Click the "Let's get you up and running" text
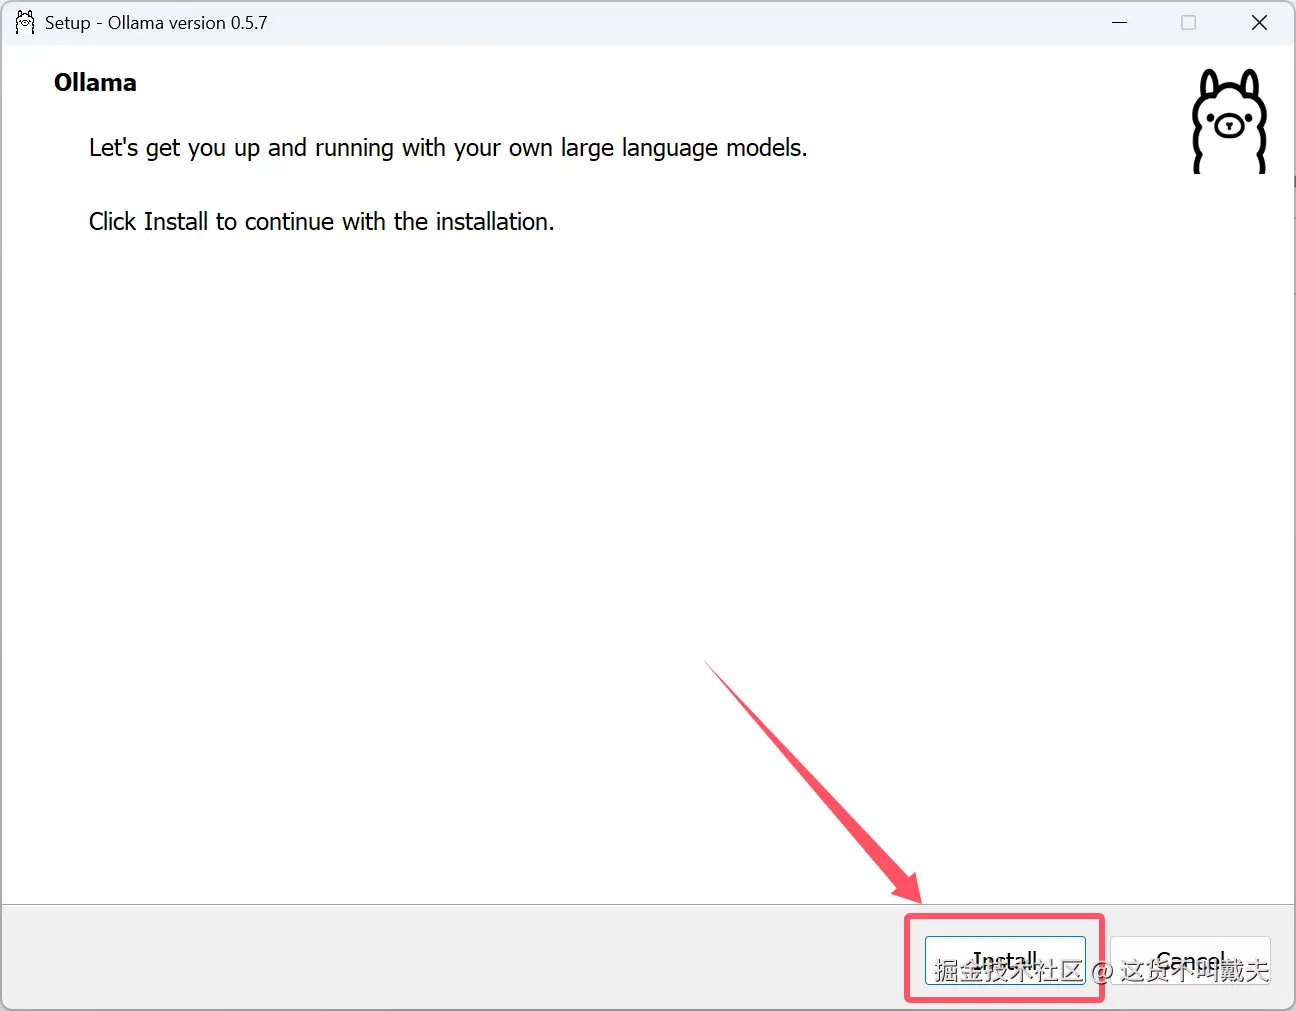This screenshot has width=1296, height=1011. click(448, 148)
